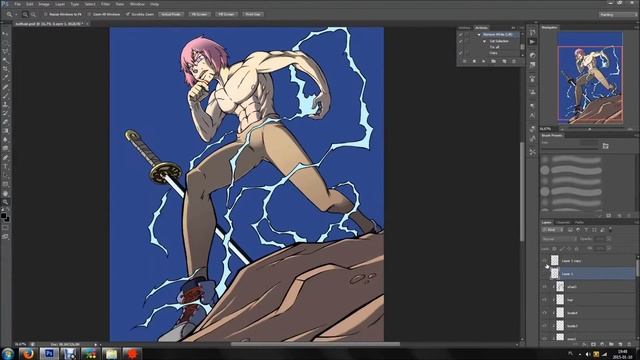Toggle Resize Windows to Fit checkbox
This screenshot has width=640, height=360.
pos(46,14)
